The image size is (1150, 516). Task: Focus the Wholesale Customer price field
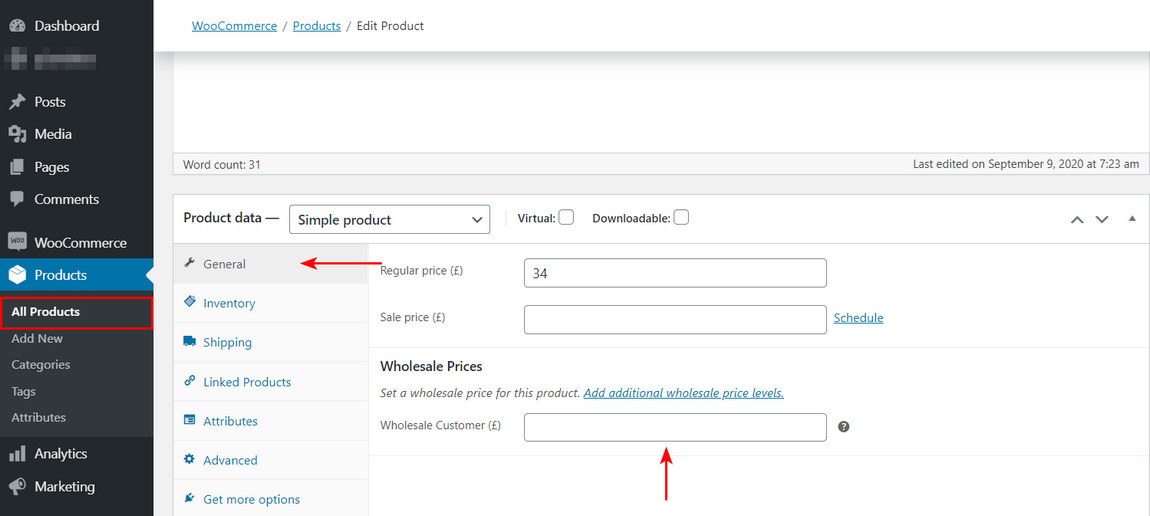(675, 427)
